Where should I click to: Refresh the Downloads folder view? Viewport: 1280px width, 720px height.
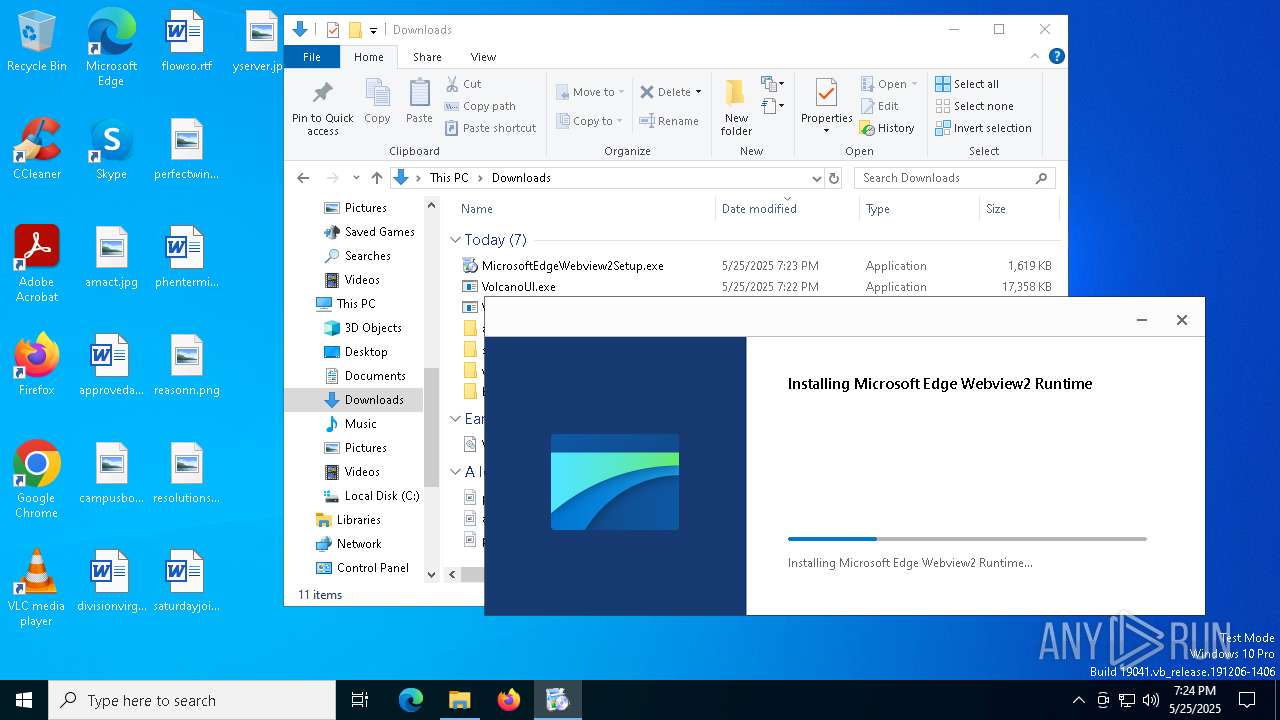point(835,178)
